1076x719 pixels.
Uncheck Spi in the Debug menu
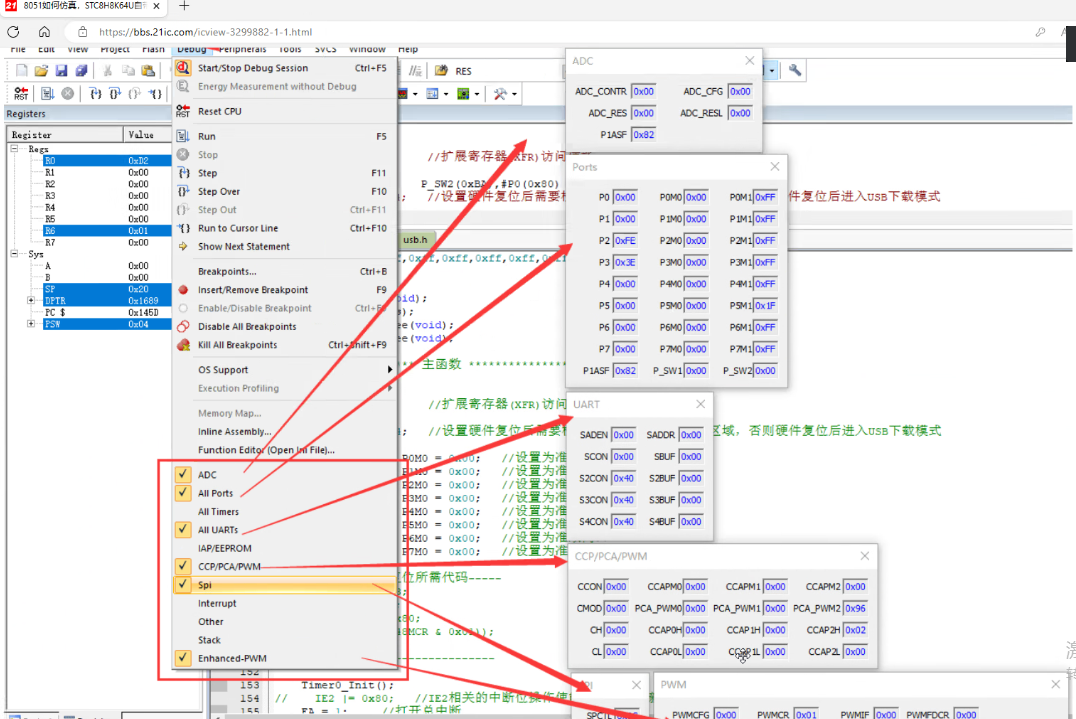point(183,585)
